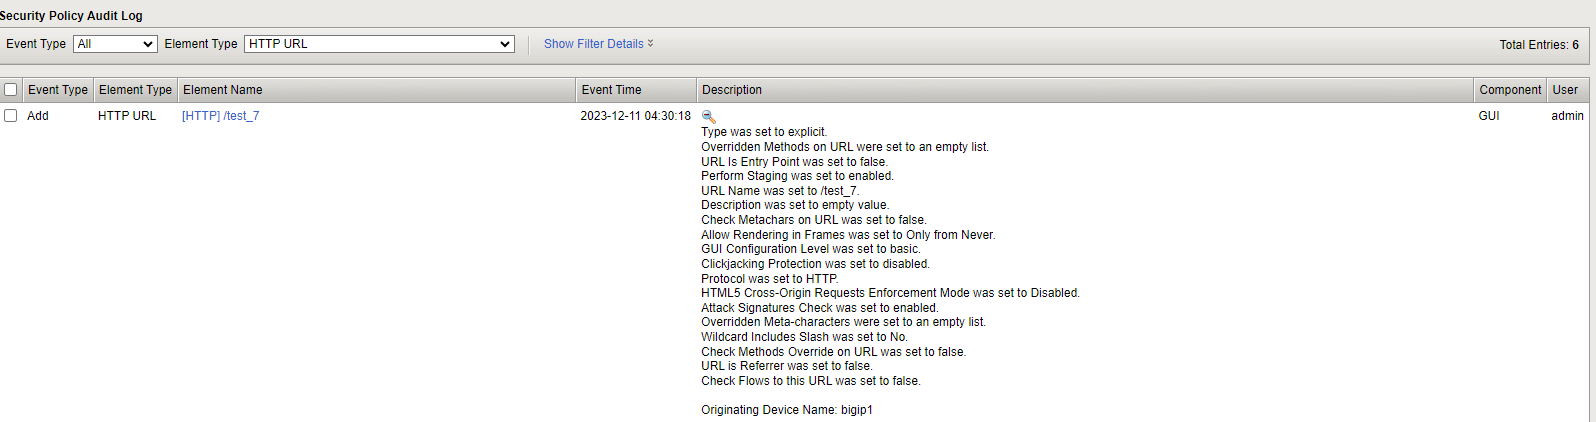The width and height of the screenshot is (1596, 422).
Task: Click the GUI component cell
Action: click(x=1489, y=116)
